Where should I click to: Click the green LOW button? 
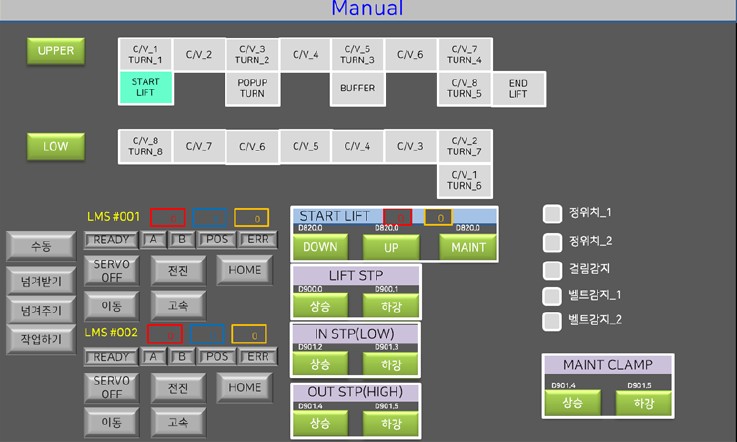pyautogui.click(x=55, y=146)
